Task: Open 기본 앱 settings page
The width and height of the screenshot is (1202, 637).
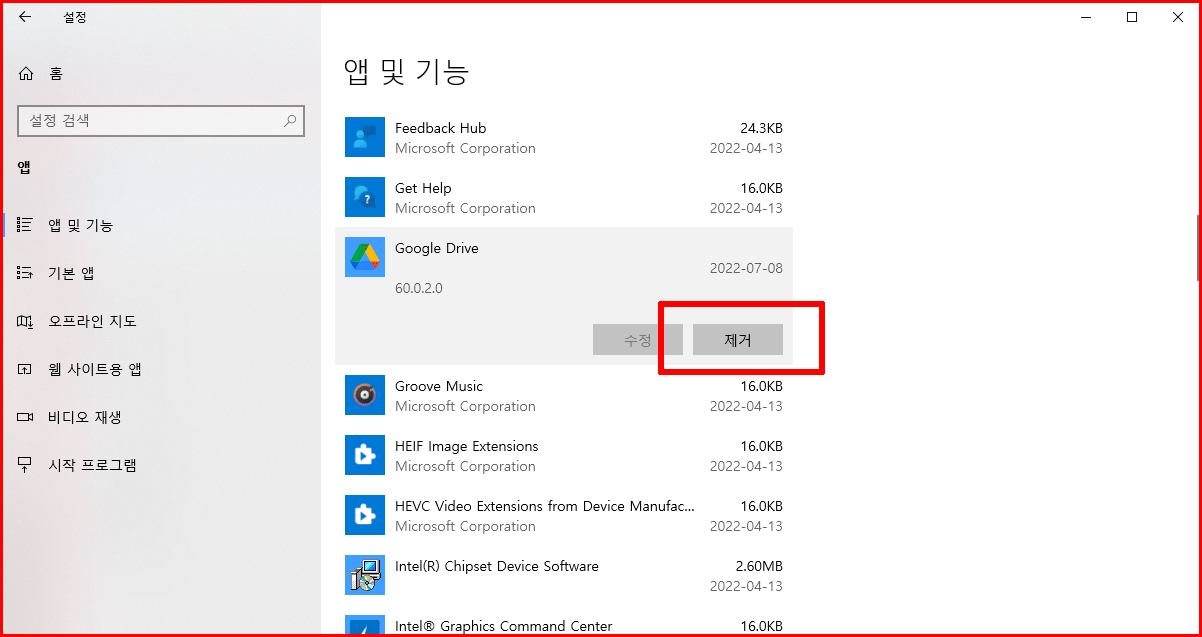Action: pos(71,273)
